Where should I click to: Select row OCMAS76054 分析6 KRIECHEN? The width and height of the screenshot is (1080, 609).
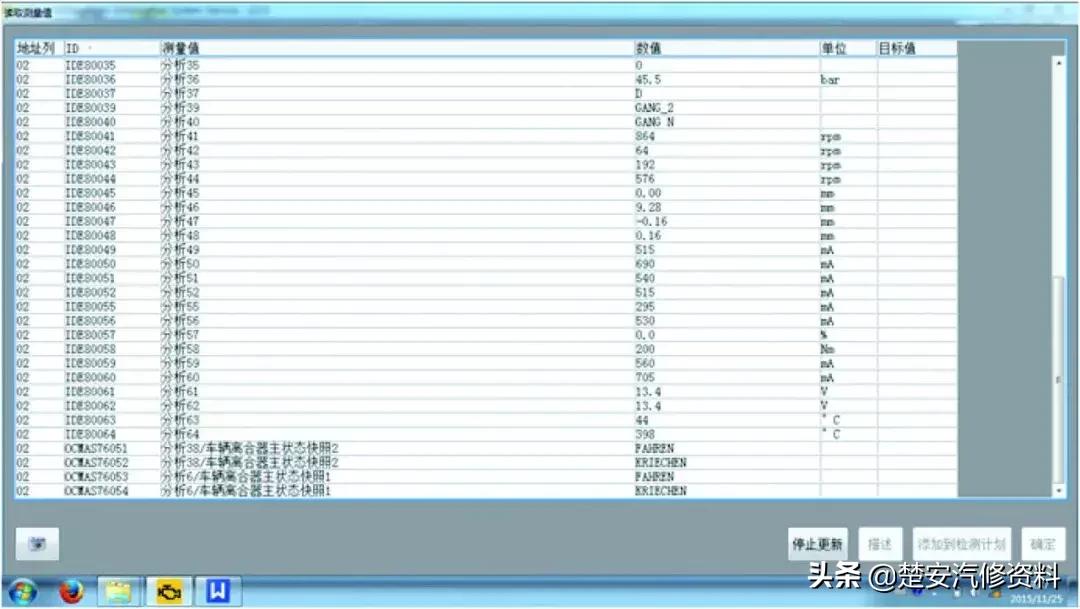(x=486, y=491)
